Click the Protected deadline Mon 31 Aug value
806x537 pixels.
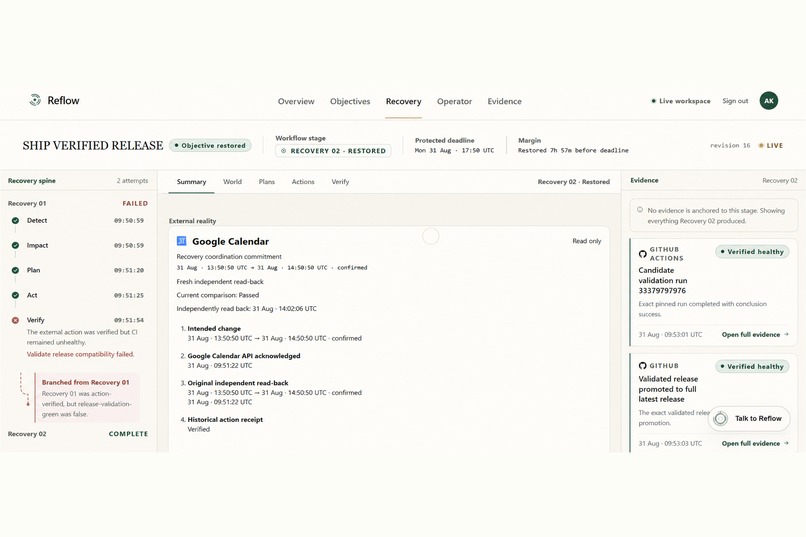pos(454,151)
